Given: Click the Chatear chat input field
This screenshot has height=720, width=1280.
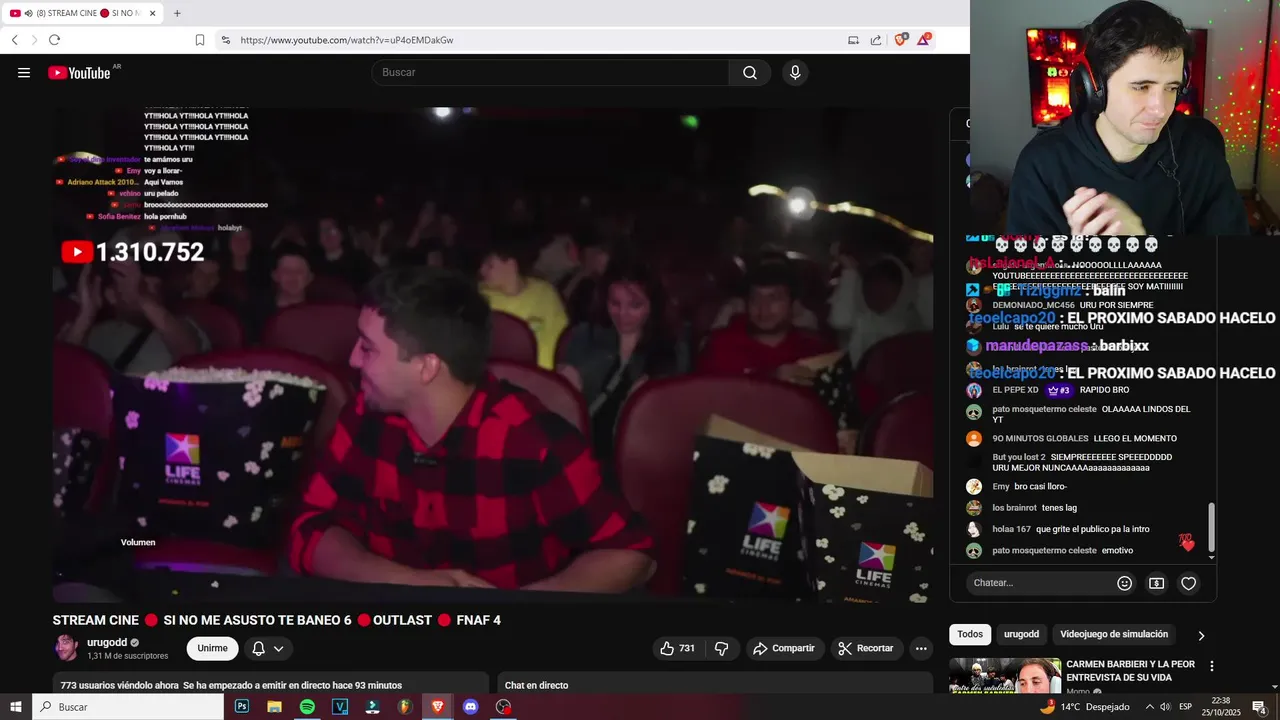Looking at the screenshot, I should [1040, 583].
